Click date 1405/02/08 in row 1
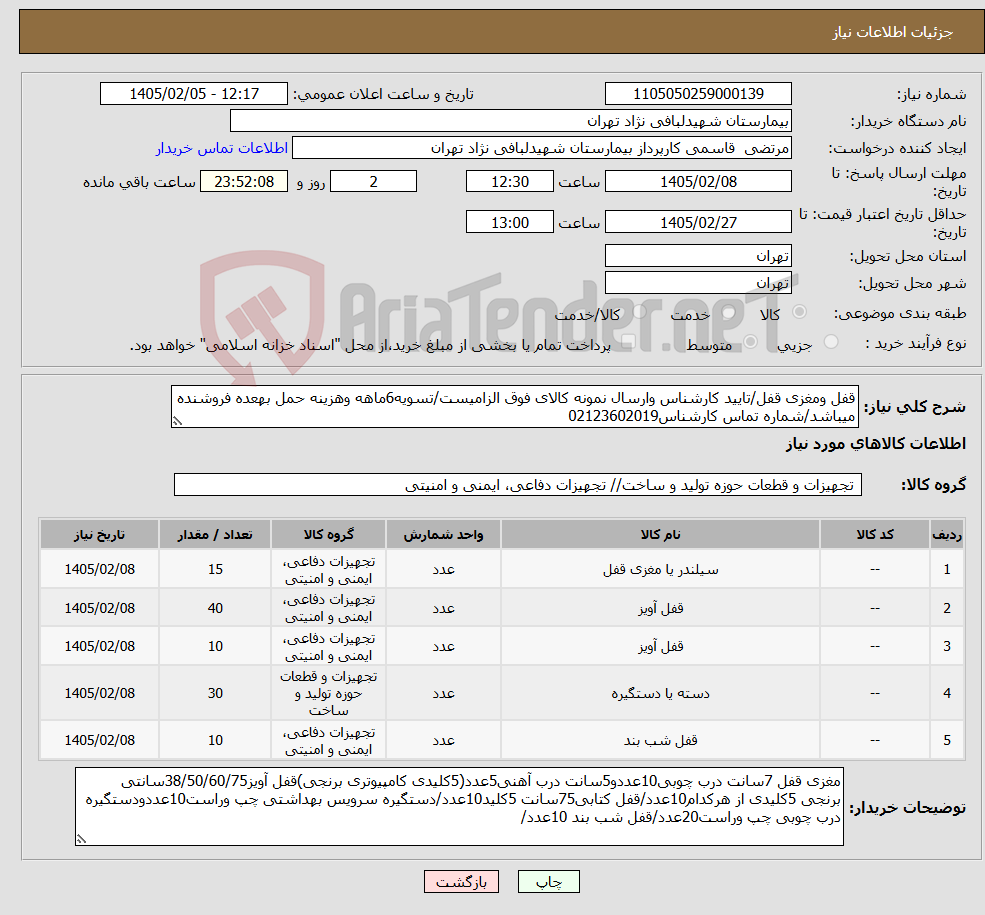 99,569
